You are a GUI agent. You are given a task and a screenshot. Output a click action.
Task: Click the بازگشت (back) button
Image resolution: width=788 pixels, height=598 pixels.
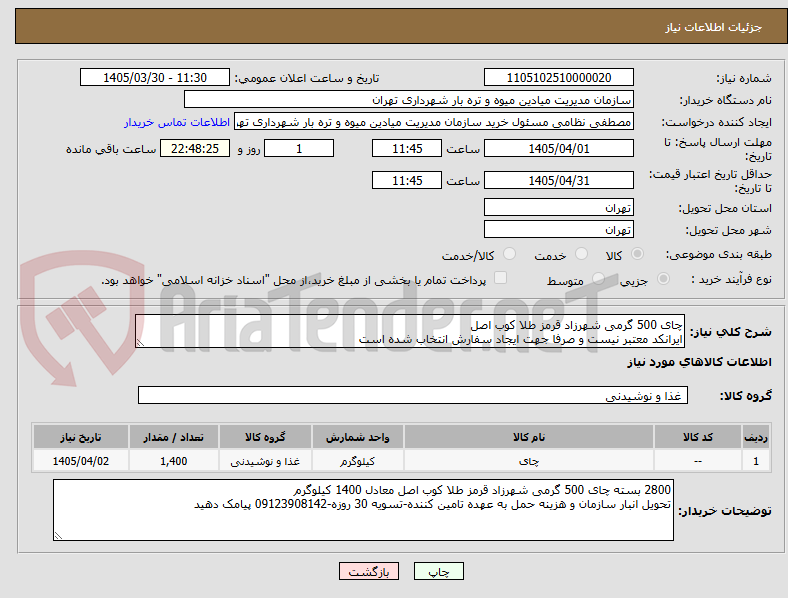(x=369, y=571)
